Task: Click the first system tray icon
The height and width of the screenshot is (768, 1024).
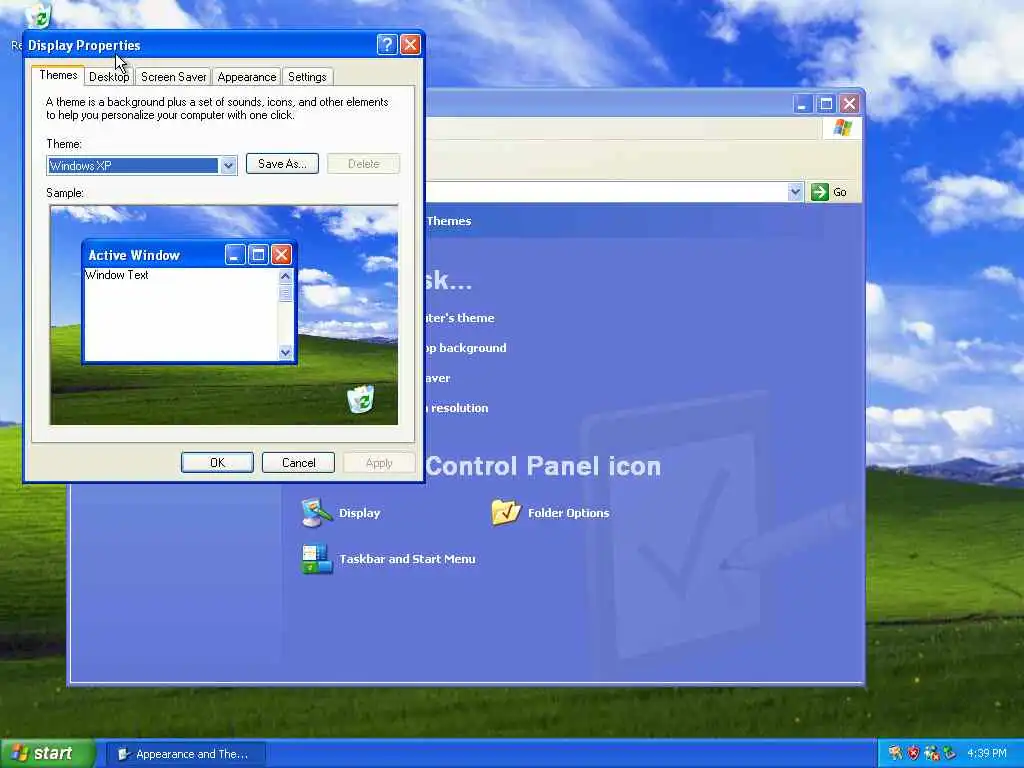Action: (895, 753)
